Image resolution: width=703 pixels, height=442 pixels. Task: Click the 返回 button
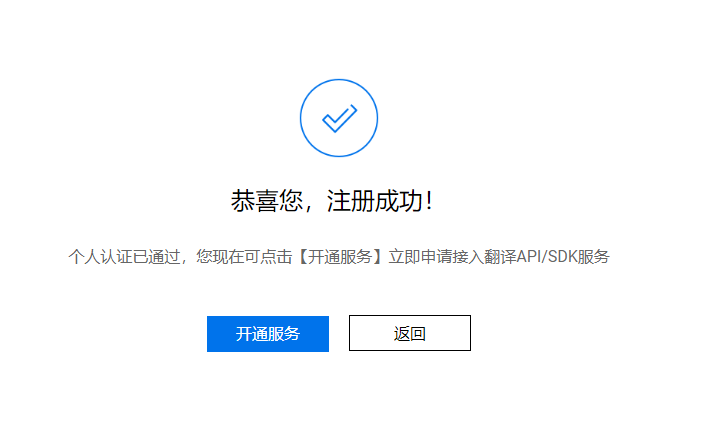[x=410, y=333]
